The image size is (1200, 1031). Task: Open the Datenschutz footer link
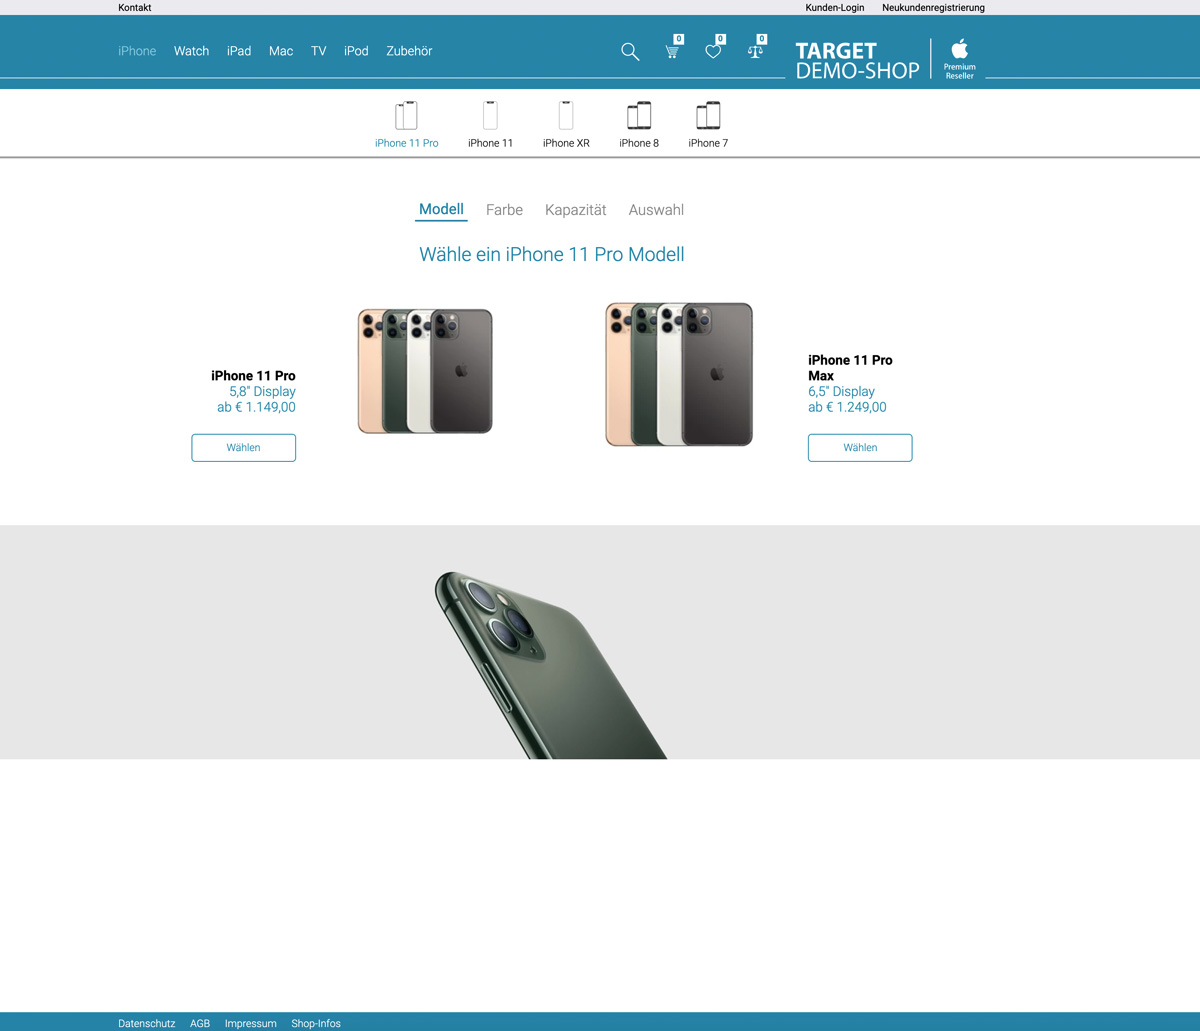(x=147, y=1023)
